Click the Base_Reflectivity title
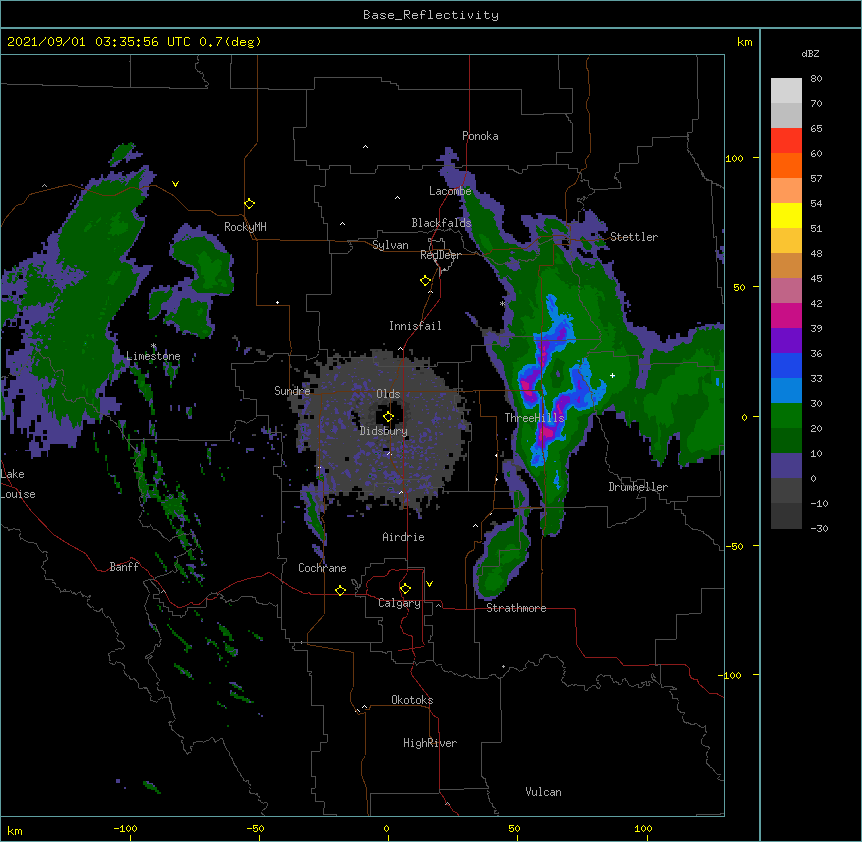 431,15
